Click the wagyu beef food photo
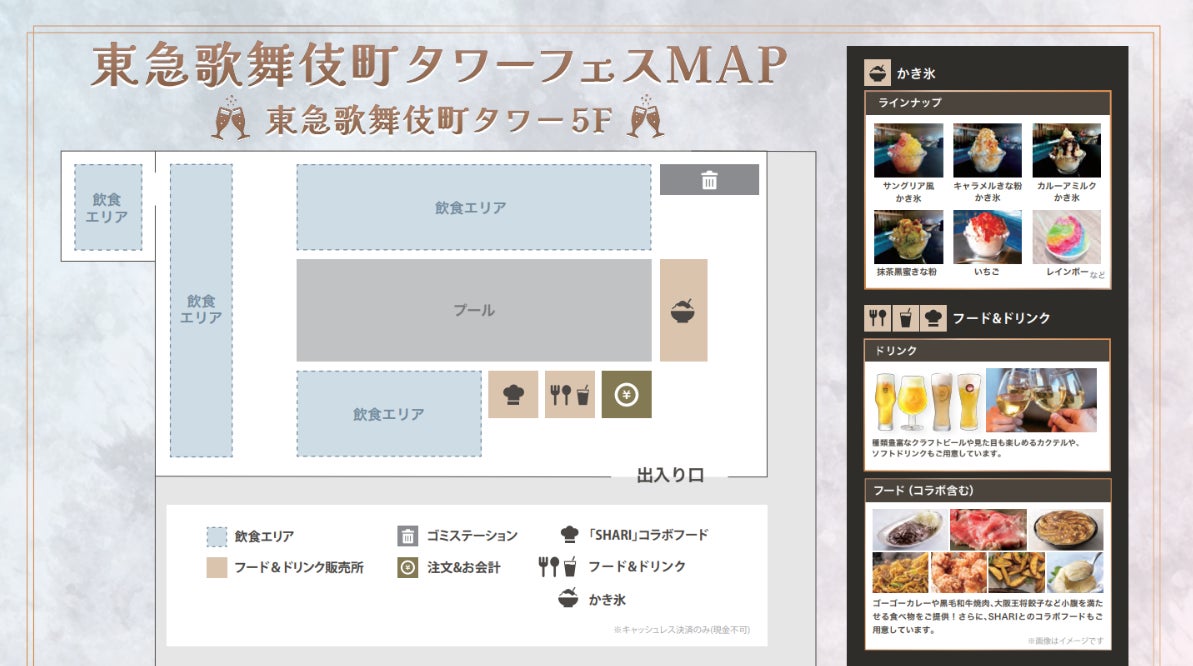The width and height of the screenshot is (1193, 666). pyautogui.click(x=988, y=529)
